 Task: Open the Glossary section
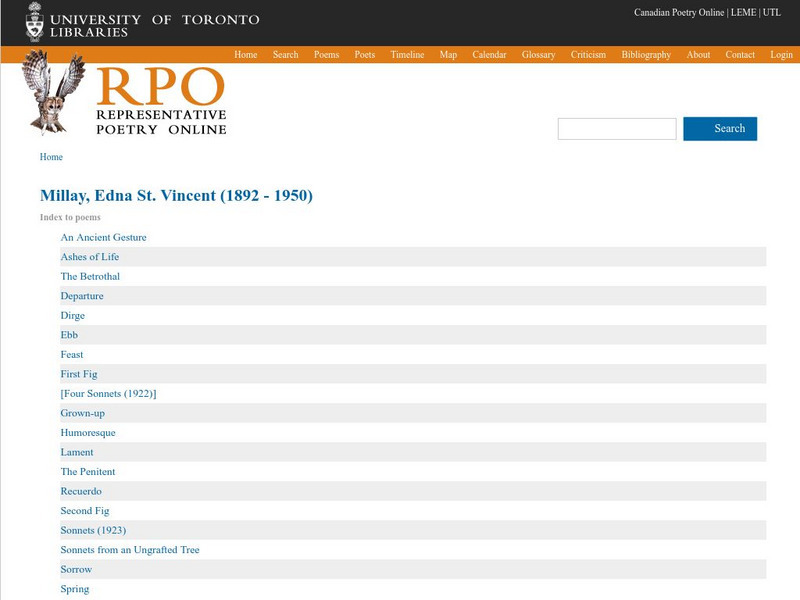539,55
